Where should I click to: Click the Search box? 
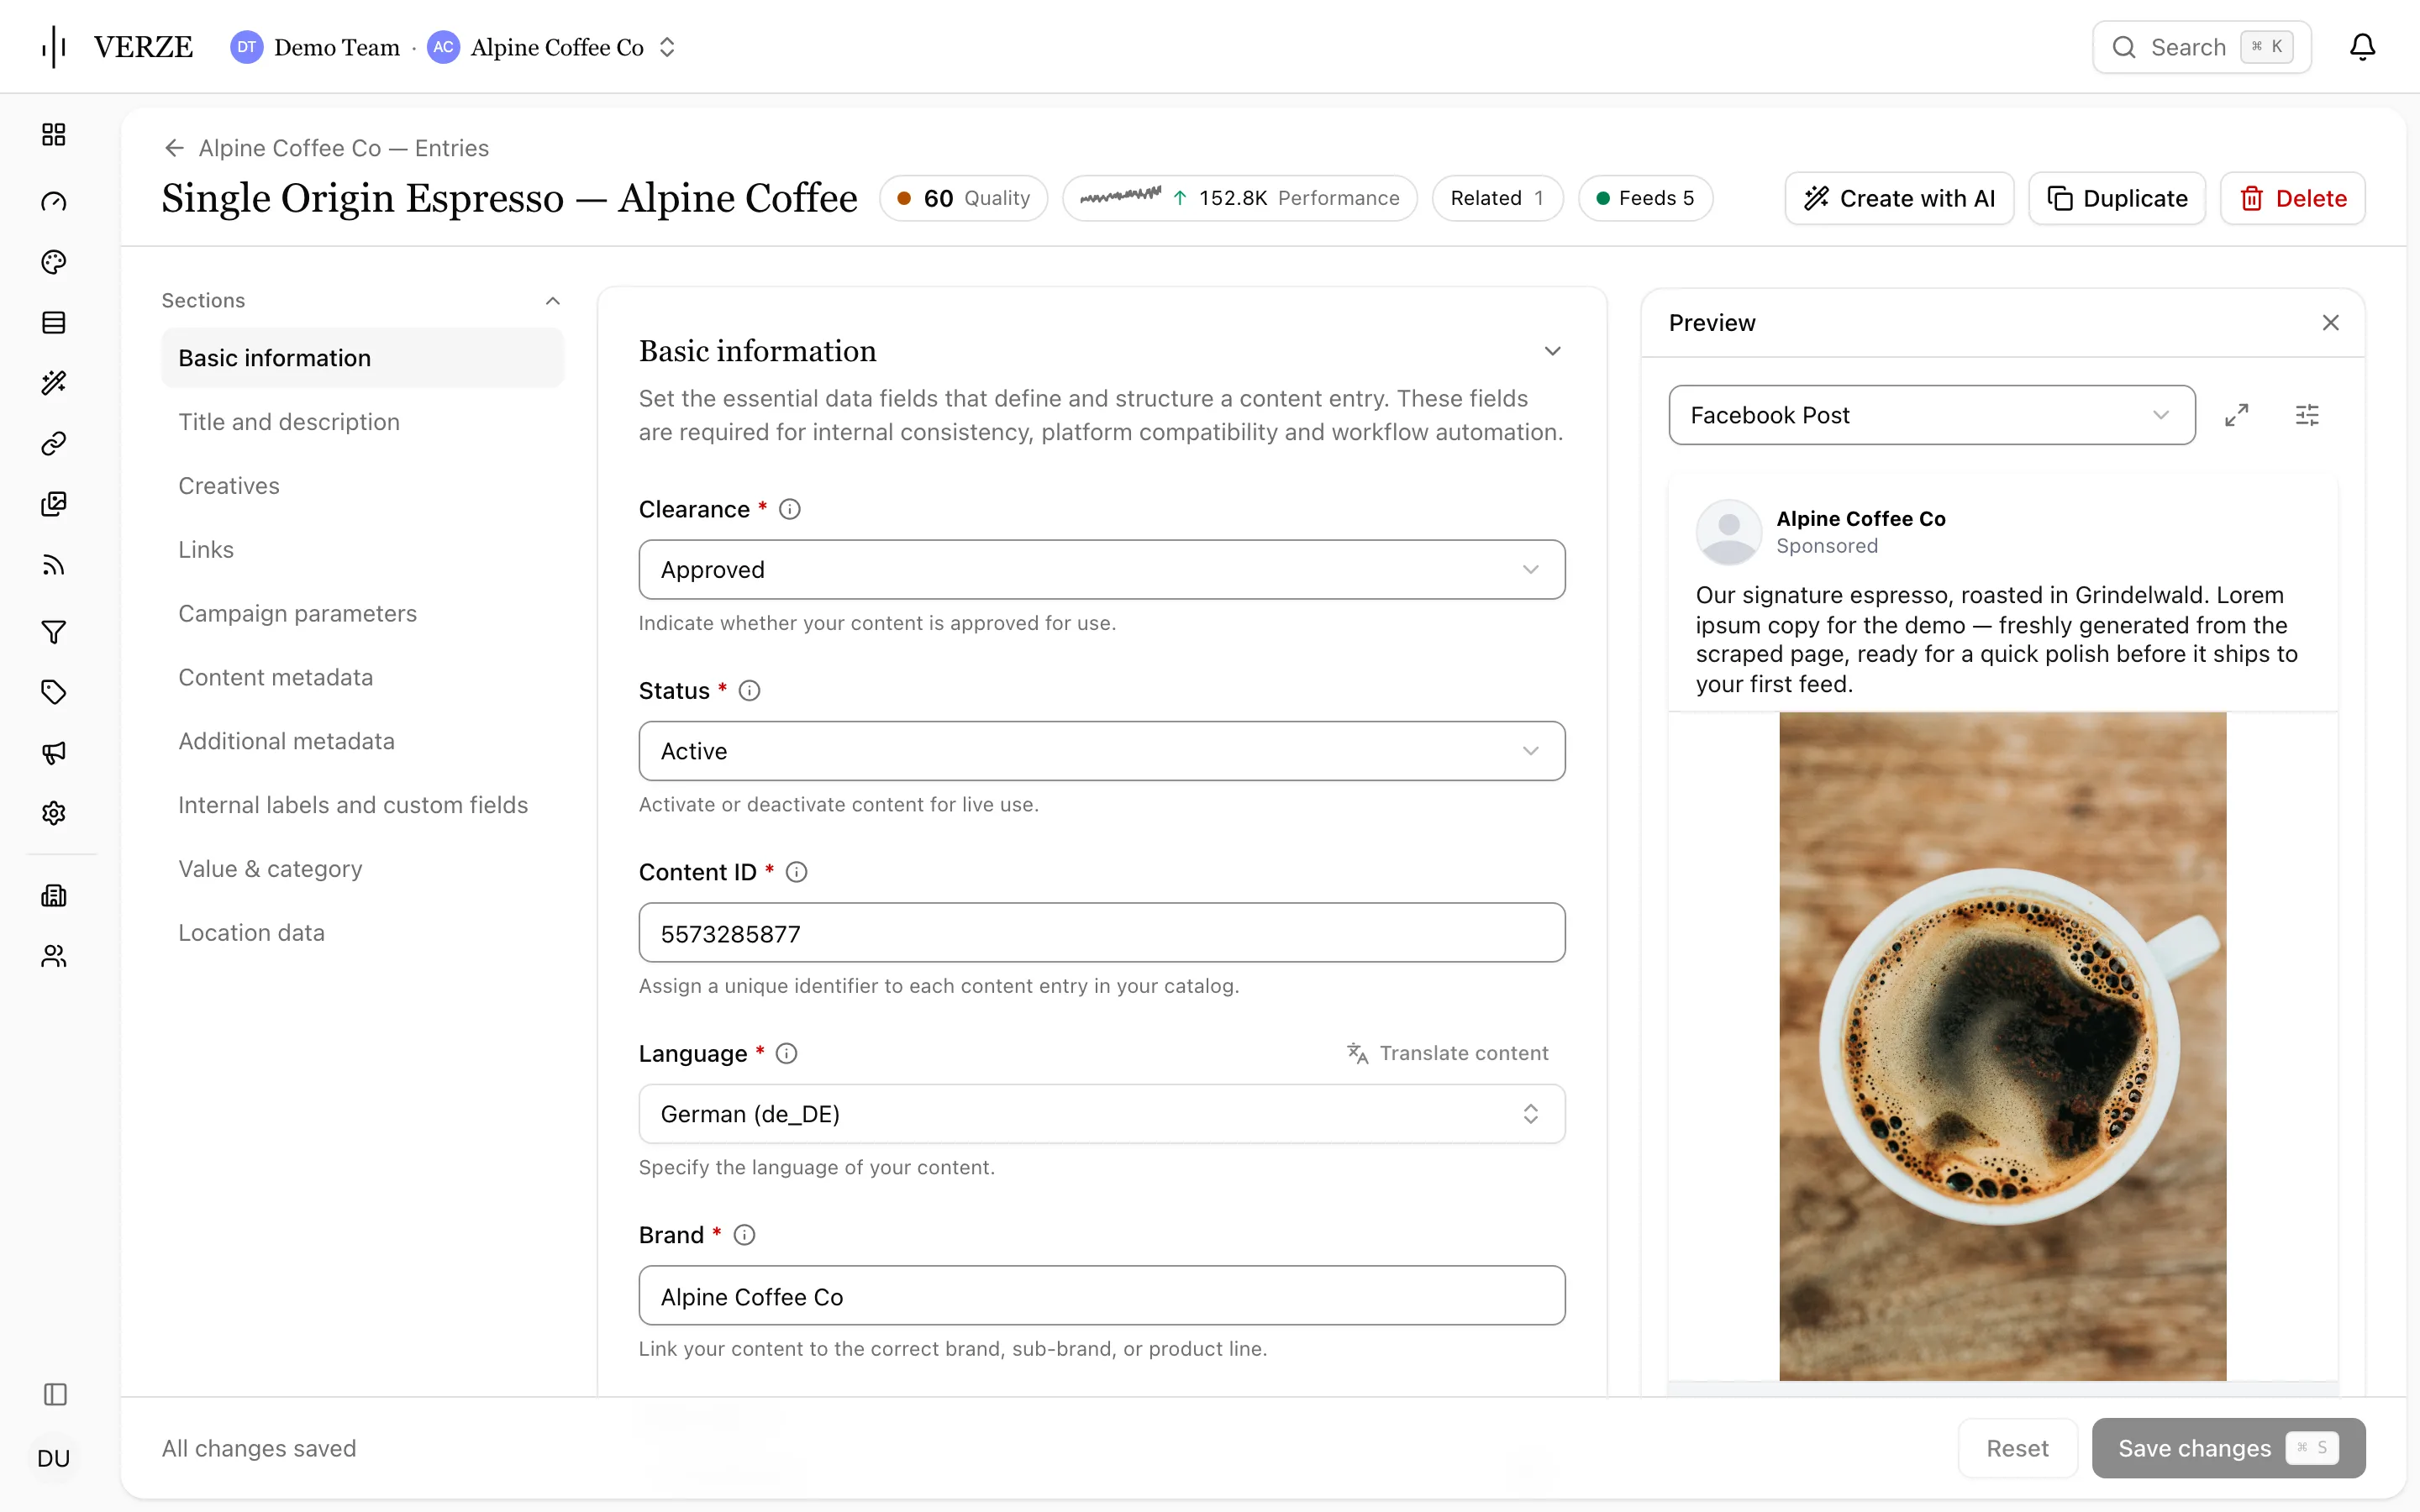coord(2202,47)
